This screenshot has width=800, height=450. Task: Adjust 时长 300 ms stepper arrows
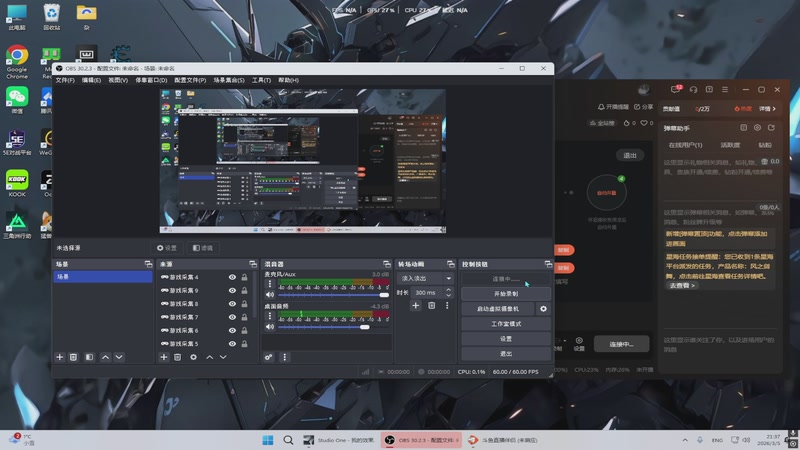(x=448, y=292)
